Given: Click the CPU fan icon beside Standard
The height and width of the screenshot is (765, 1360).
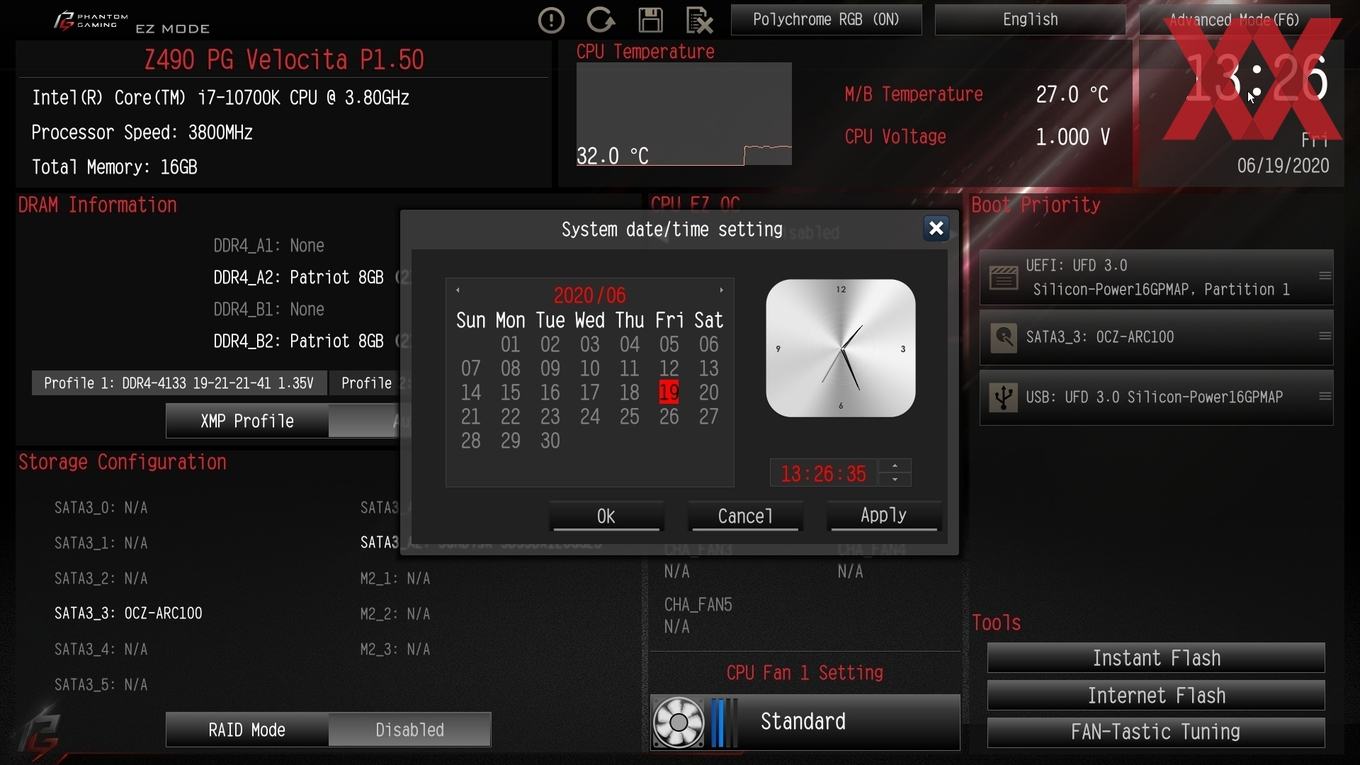Looking at the screenshot, I should click(678, 722).
